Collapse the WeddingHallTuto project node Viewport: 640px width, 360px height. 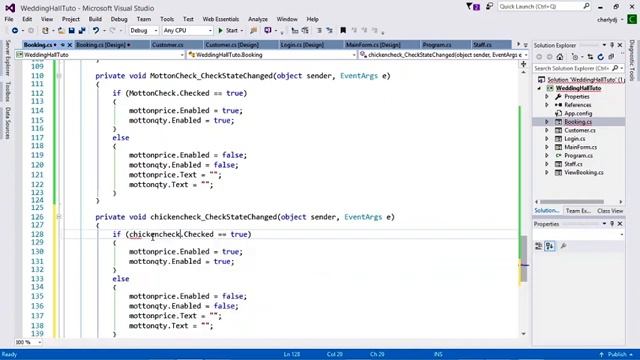point(540,88)
